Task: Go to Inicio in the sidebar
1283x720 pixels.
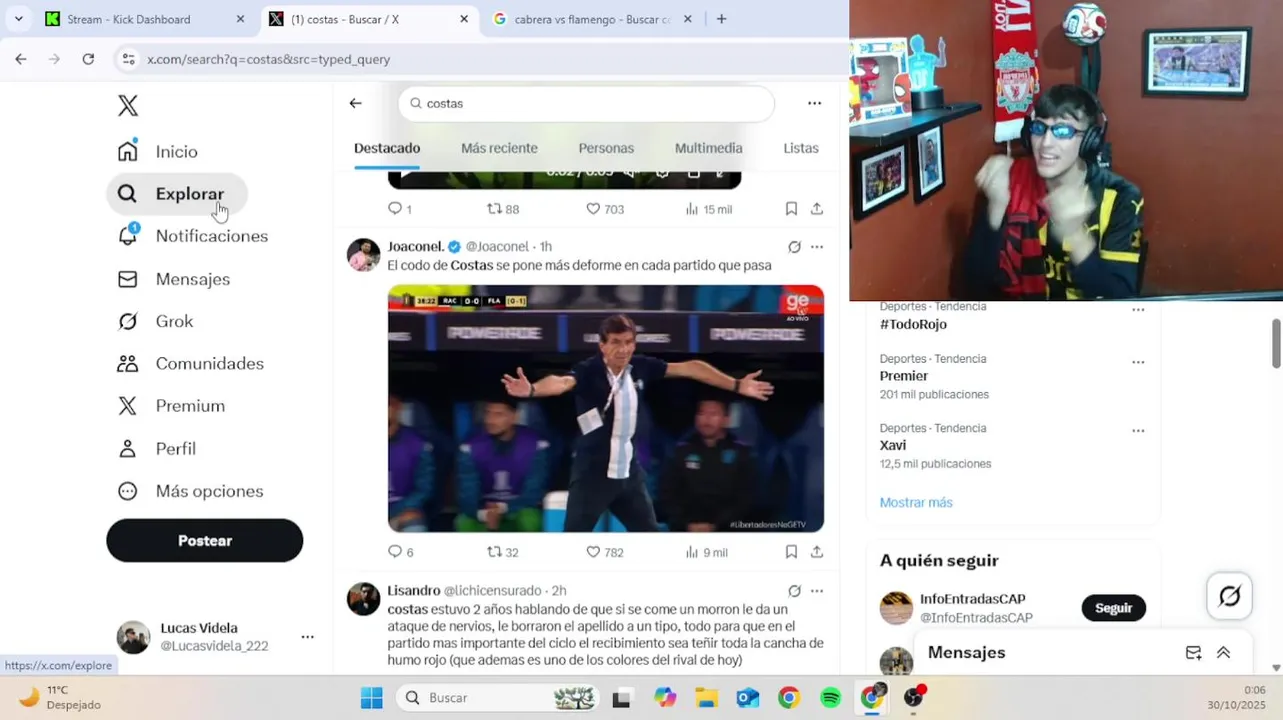Action: pyautogui.click(x=158, y=151)
